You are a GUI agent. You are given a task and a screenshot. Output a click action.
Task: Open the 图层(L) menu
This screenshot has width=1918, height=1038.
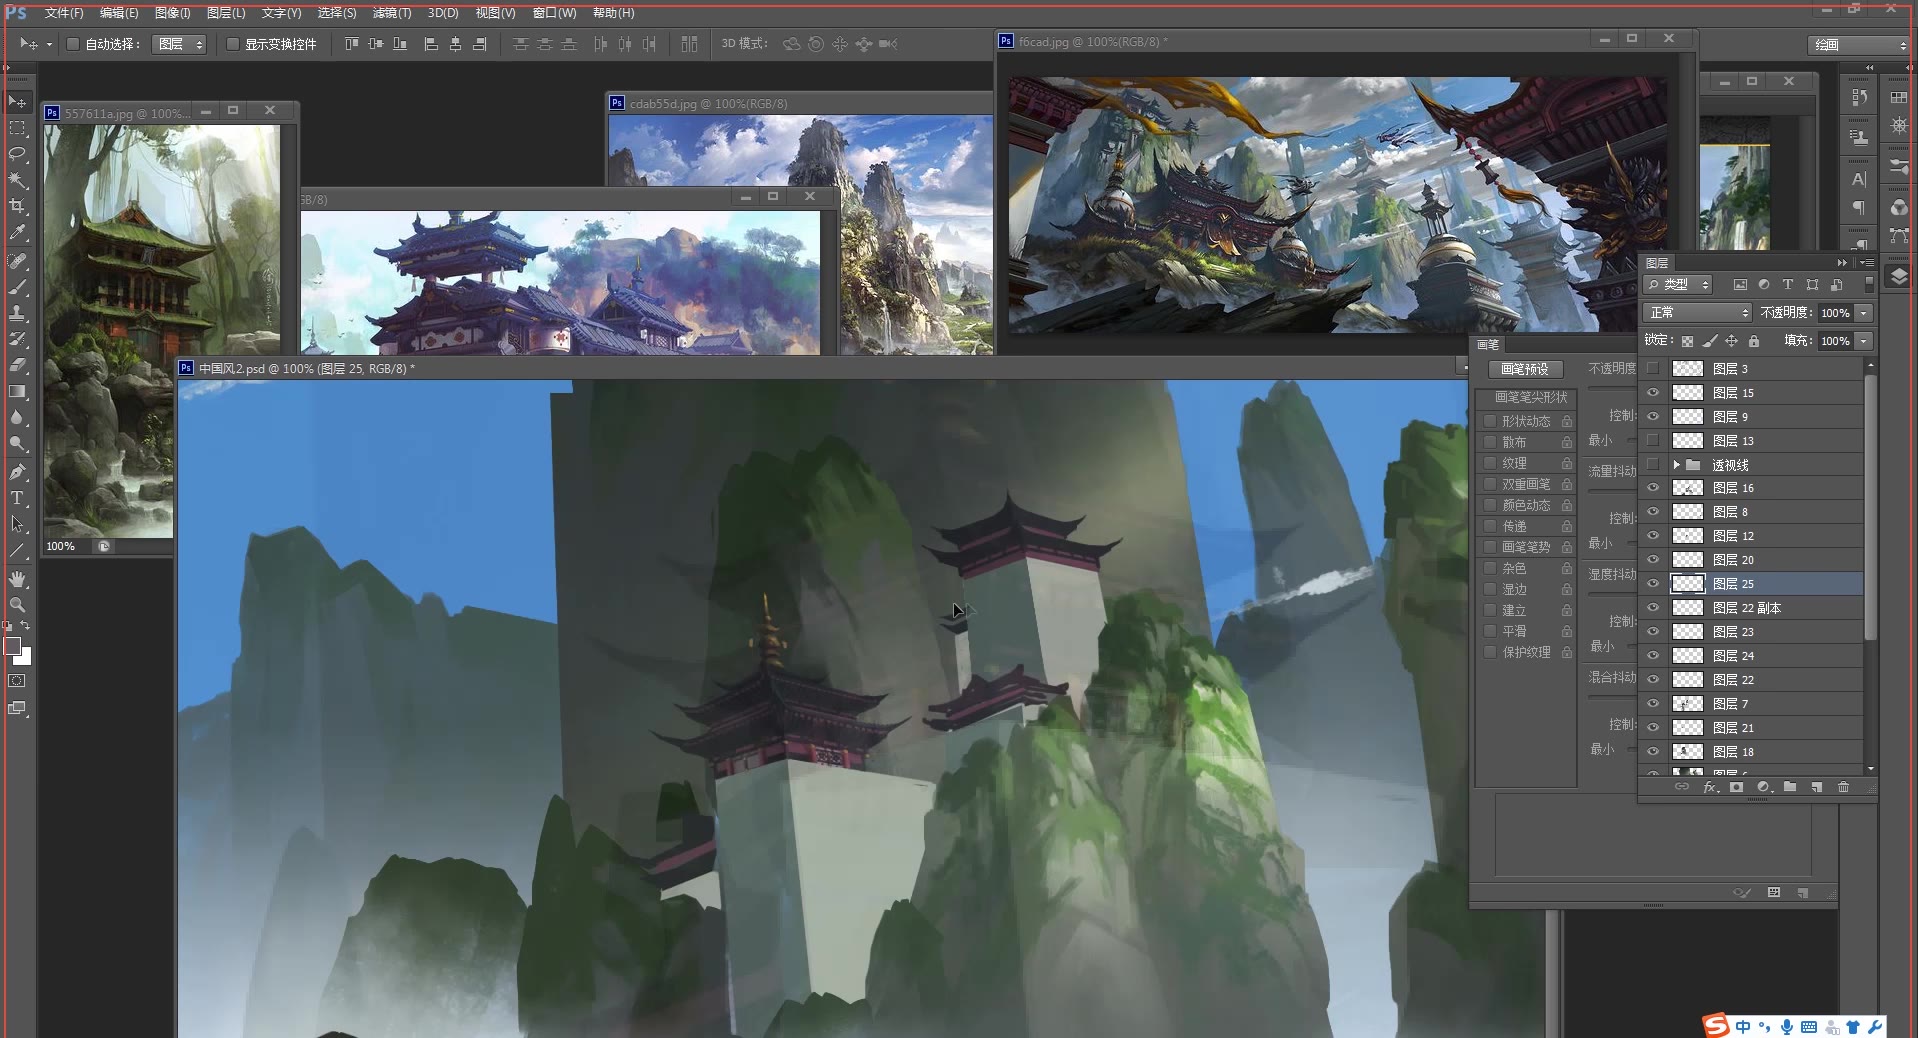(x=226, y=13)
